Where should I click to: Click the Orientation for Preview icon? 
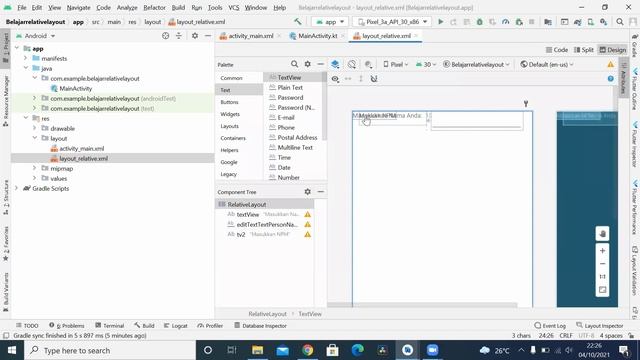click(x=352, y=64)
